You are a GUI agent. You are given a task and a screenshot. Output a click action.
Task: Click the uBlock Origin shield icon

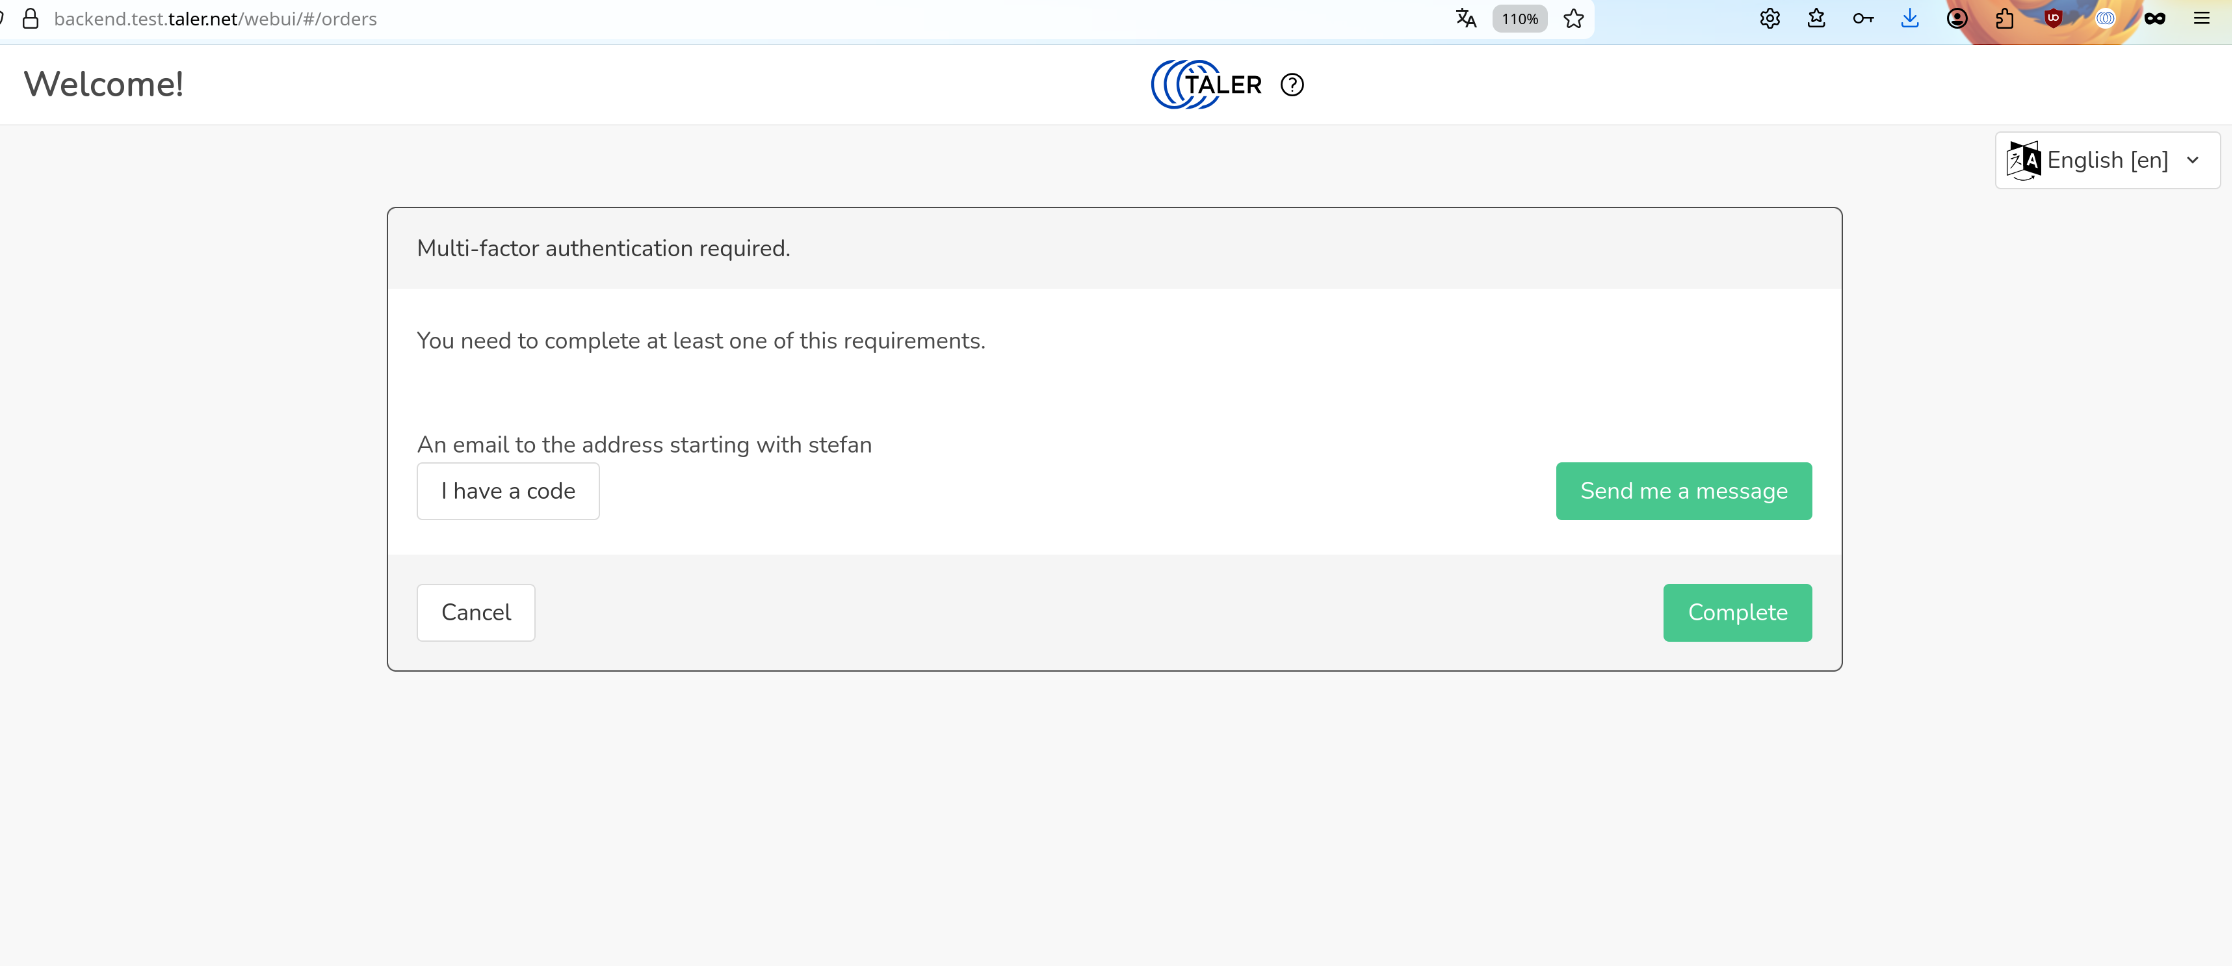tap(2053, 19)
